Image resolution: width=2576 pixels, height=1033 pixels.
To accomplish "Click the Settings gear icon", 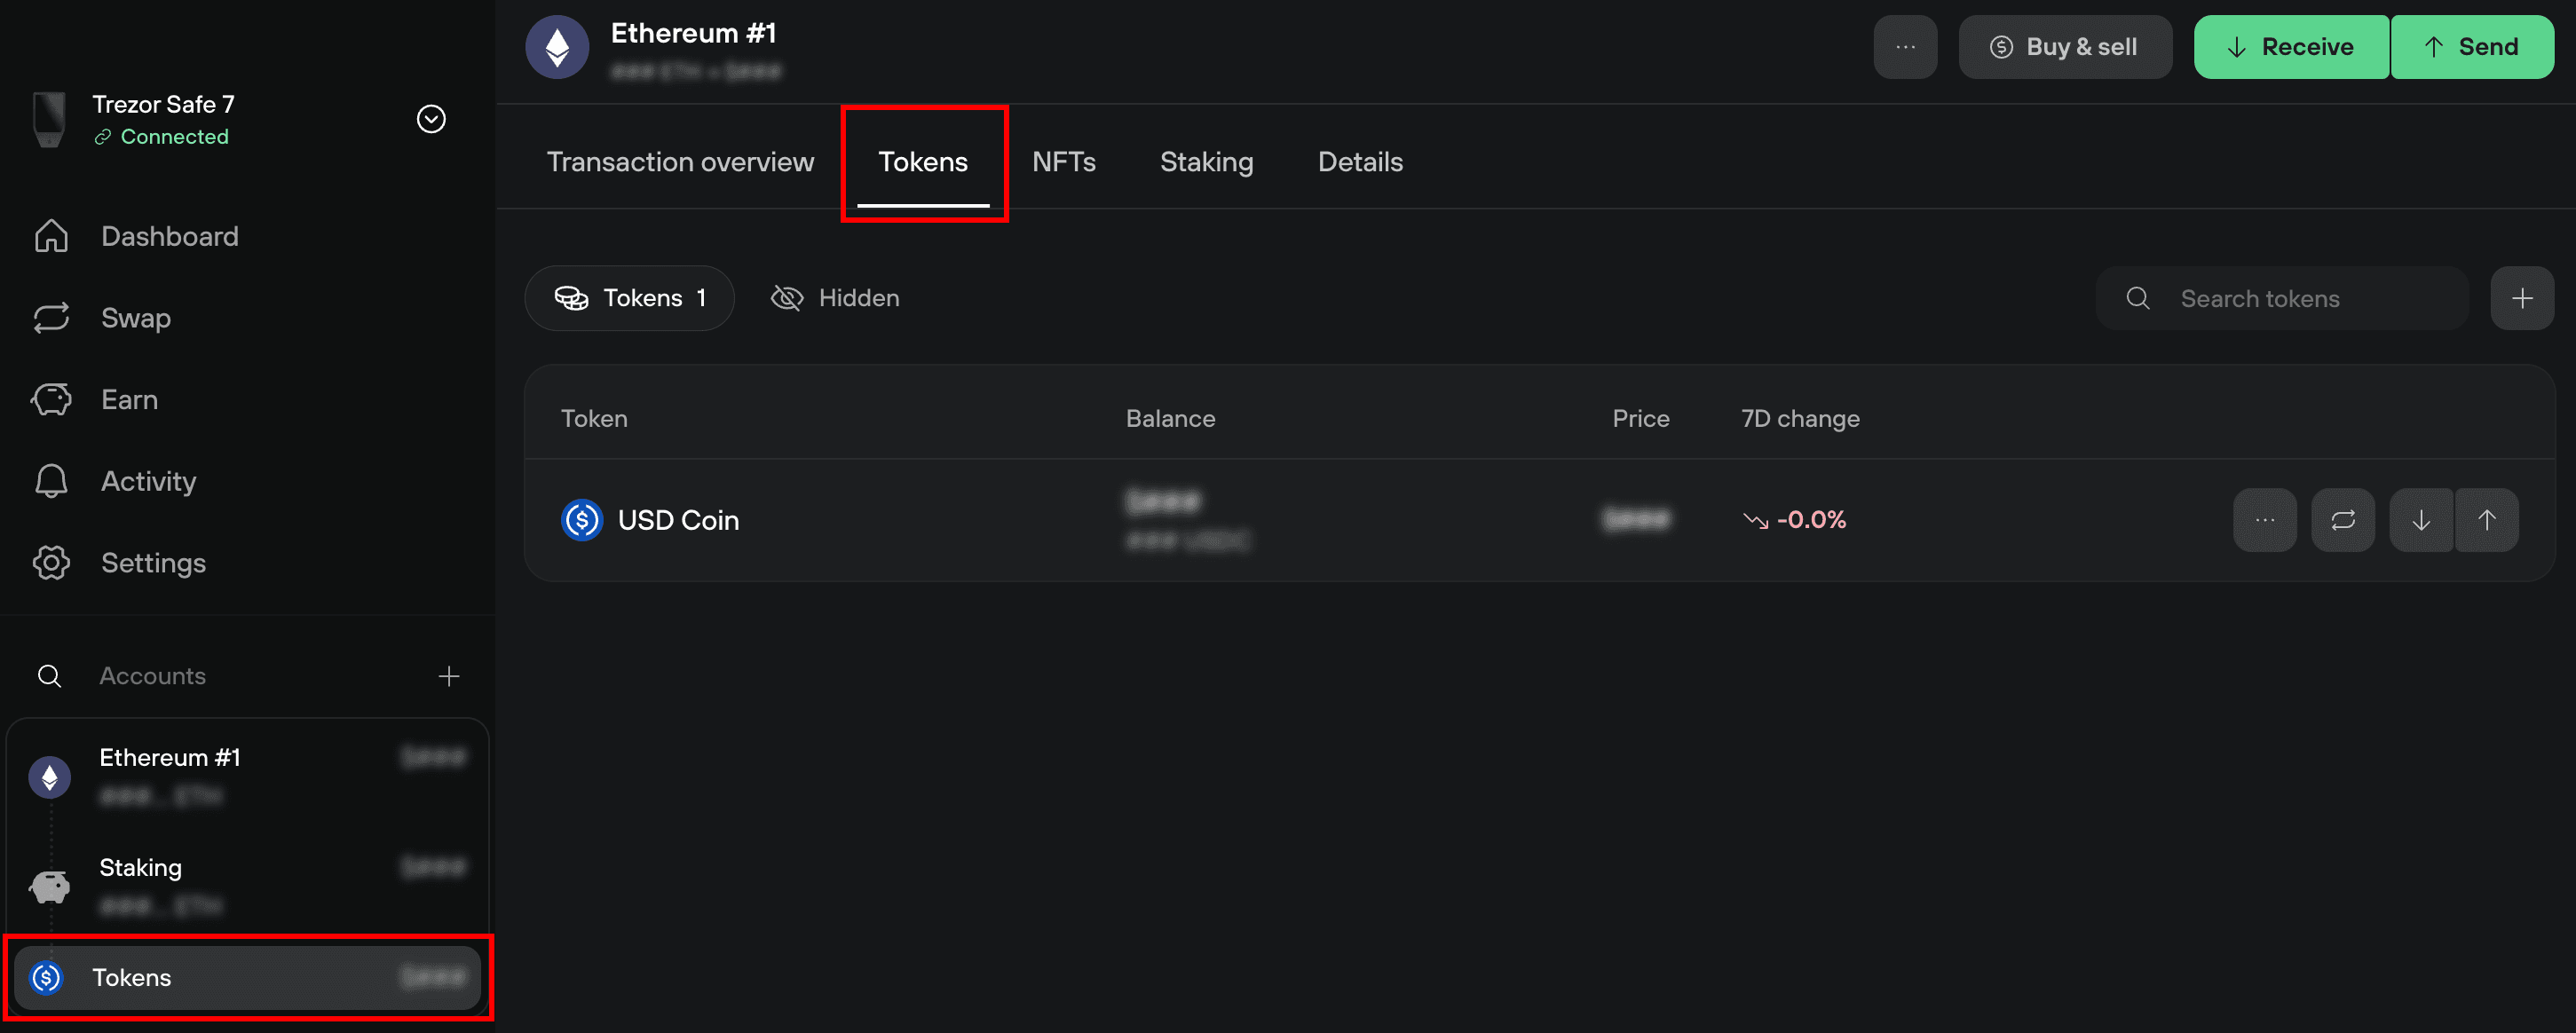I will pos(51,563).
